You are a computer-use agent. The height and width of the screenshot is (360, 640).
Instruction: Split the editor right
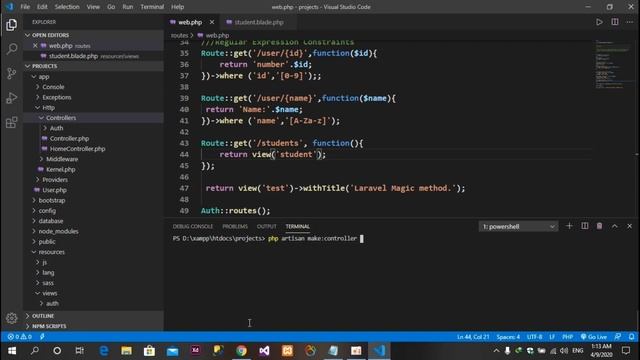point(615,22)
